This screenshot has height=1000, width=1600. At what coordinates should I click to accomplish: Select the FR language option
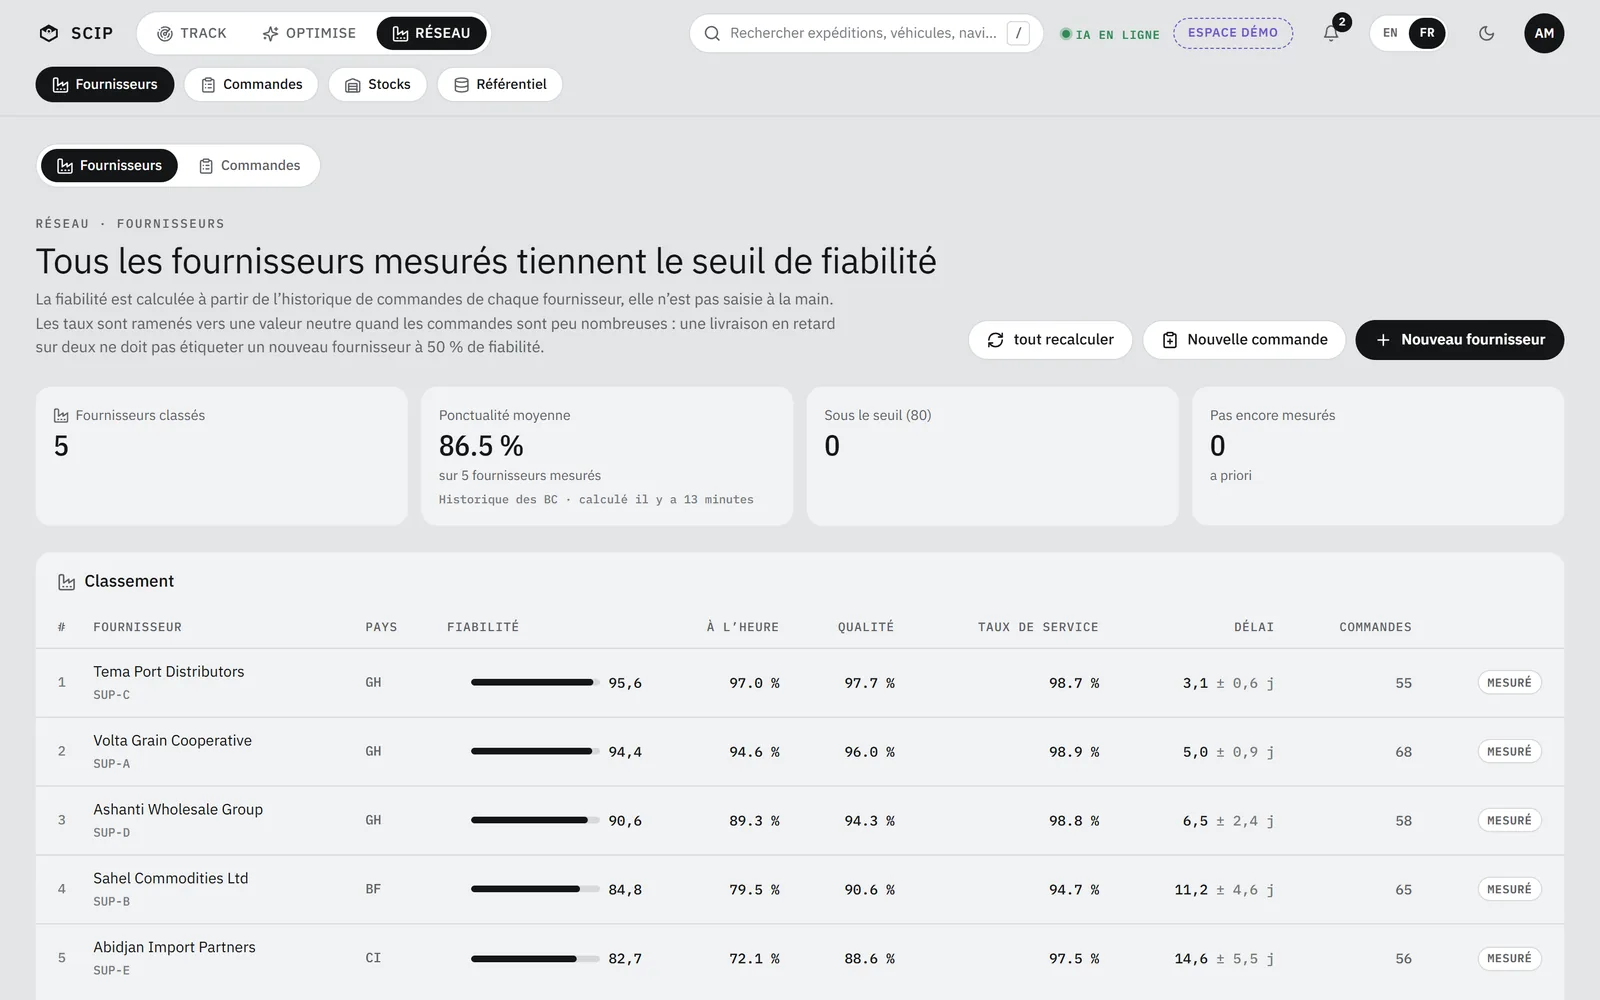1427,33
